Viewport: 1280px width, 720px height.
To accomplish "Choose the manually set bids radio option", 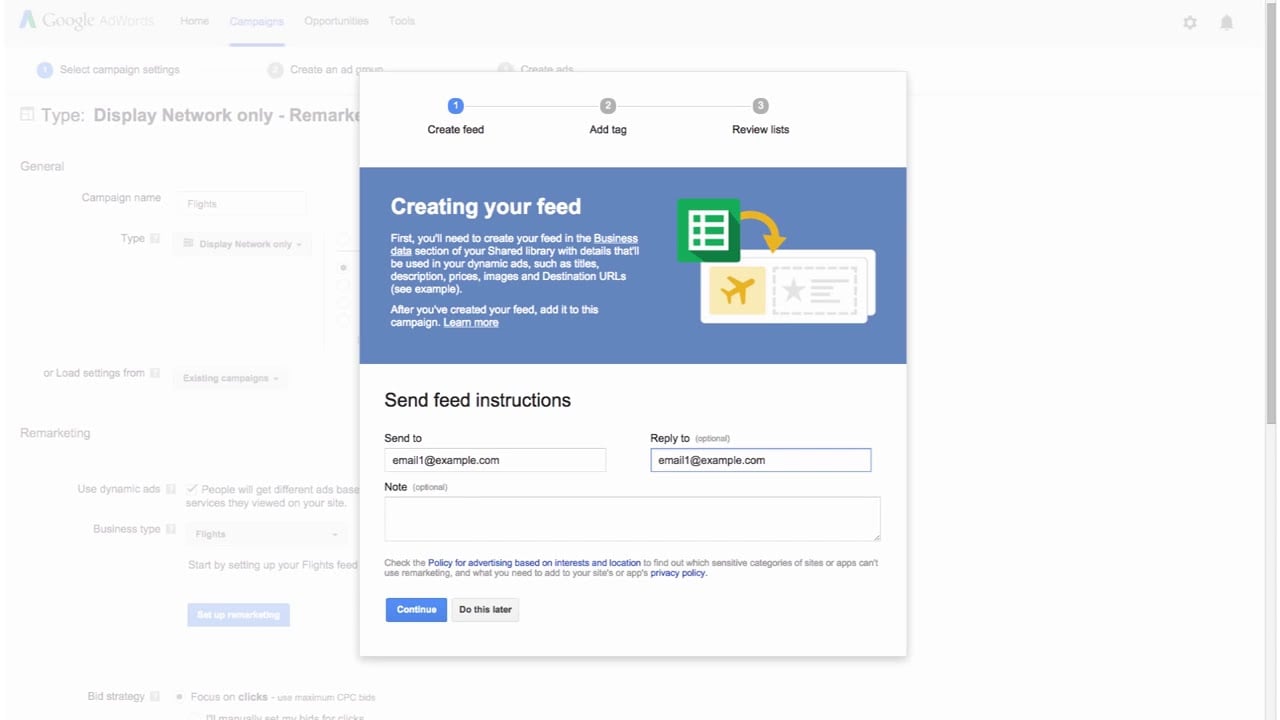I will (193, 716).
